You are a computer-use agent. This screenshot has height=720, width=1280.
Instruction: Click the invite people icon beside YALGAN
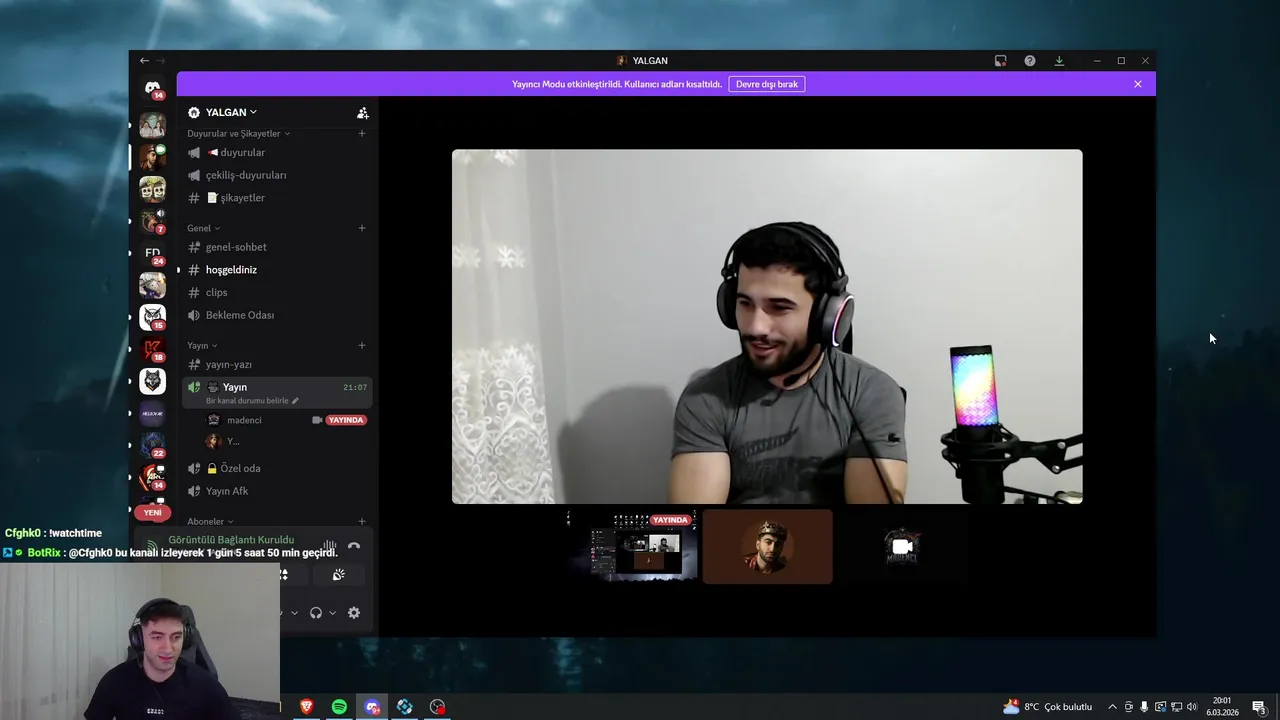[362, 113]
